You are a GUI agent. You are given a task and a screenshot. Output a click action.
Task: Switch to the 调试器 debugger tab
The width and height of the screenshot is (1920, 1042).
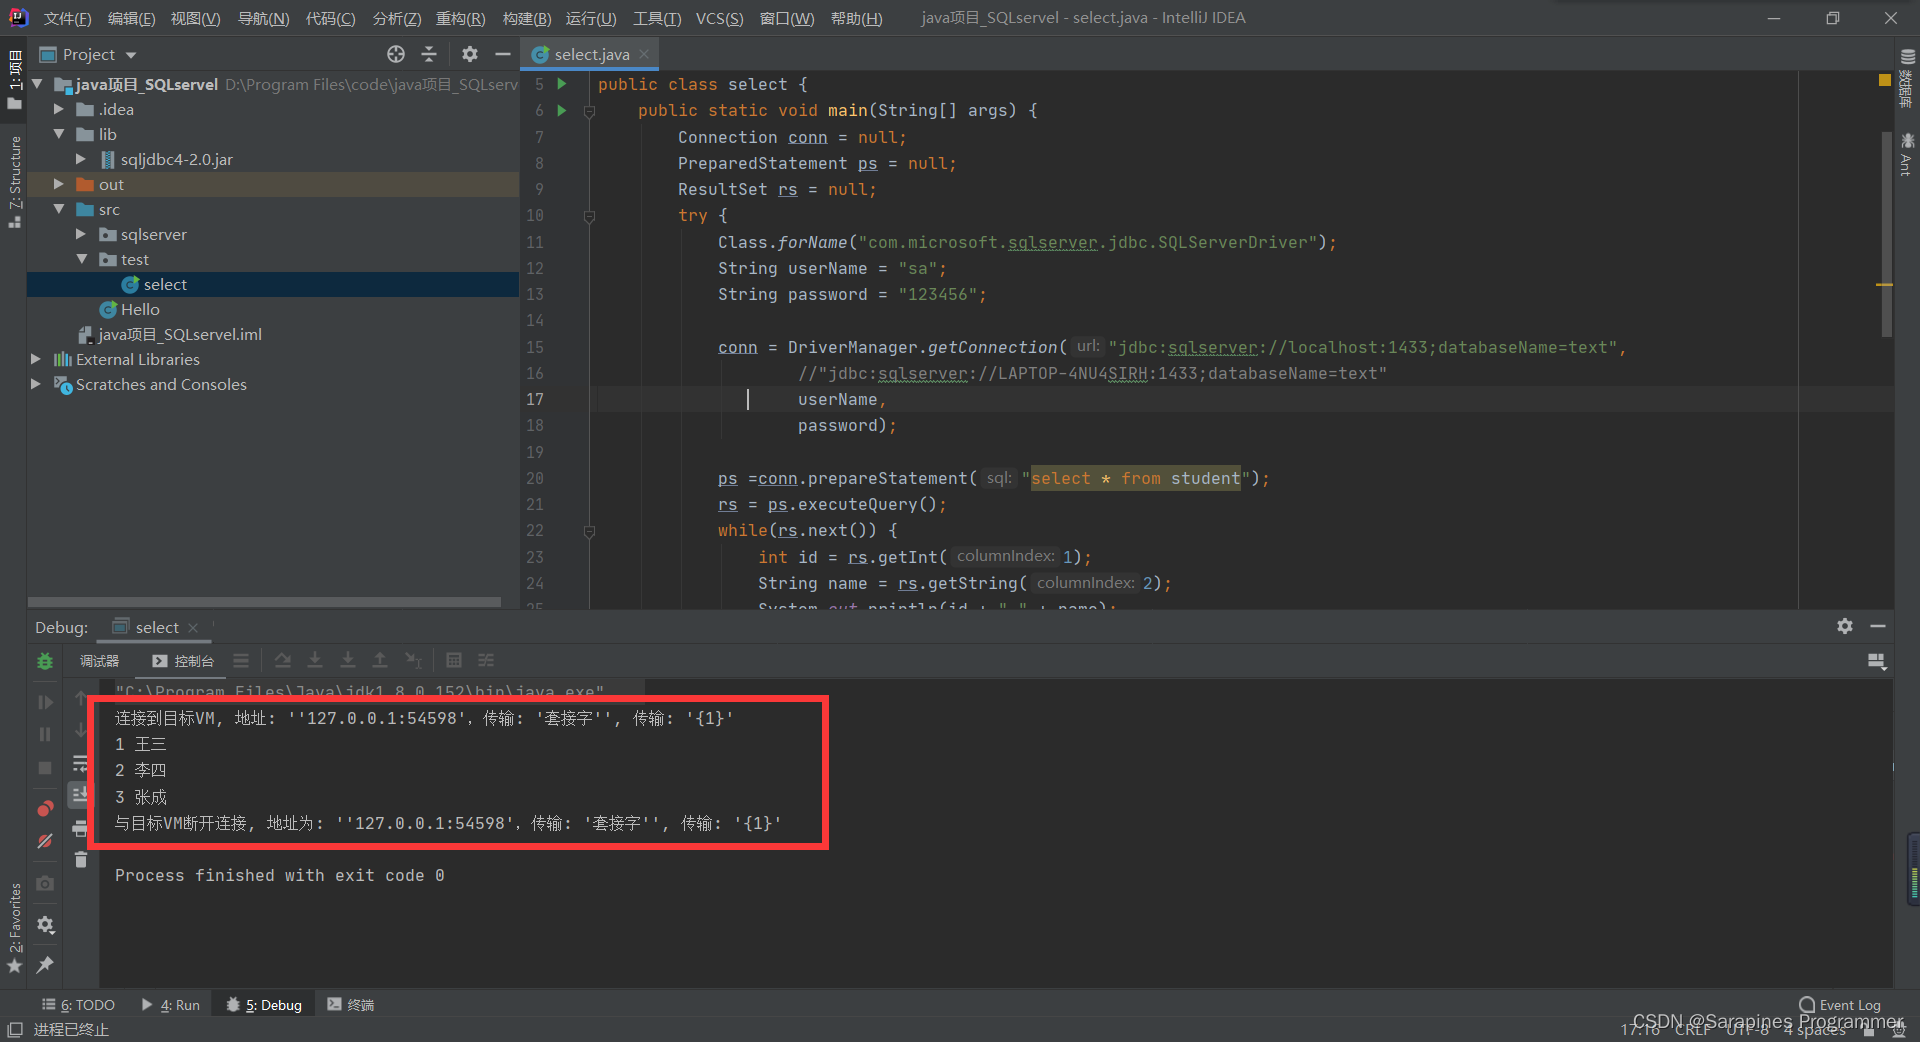pos(99,661)
